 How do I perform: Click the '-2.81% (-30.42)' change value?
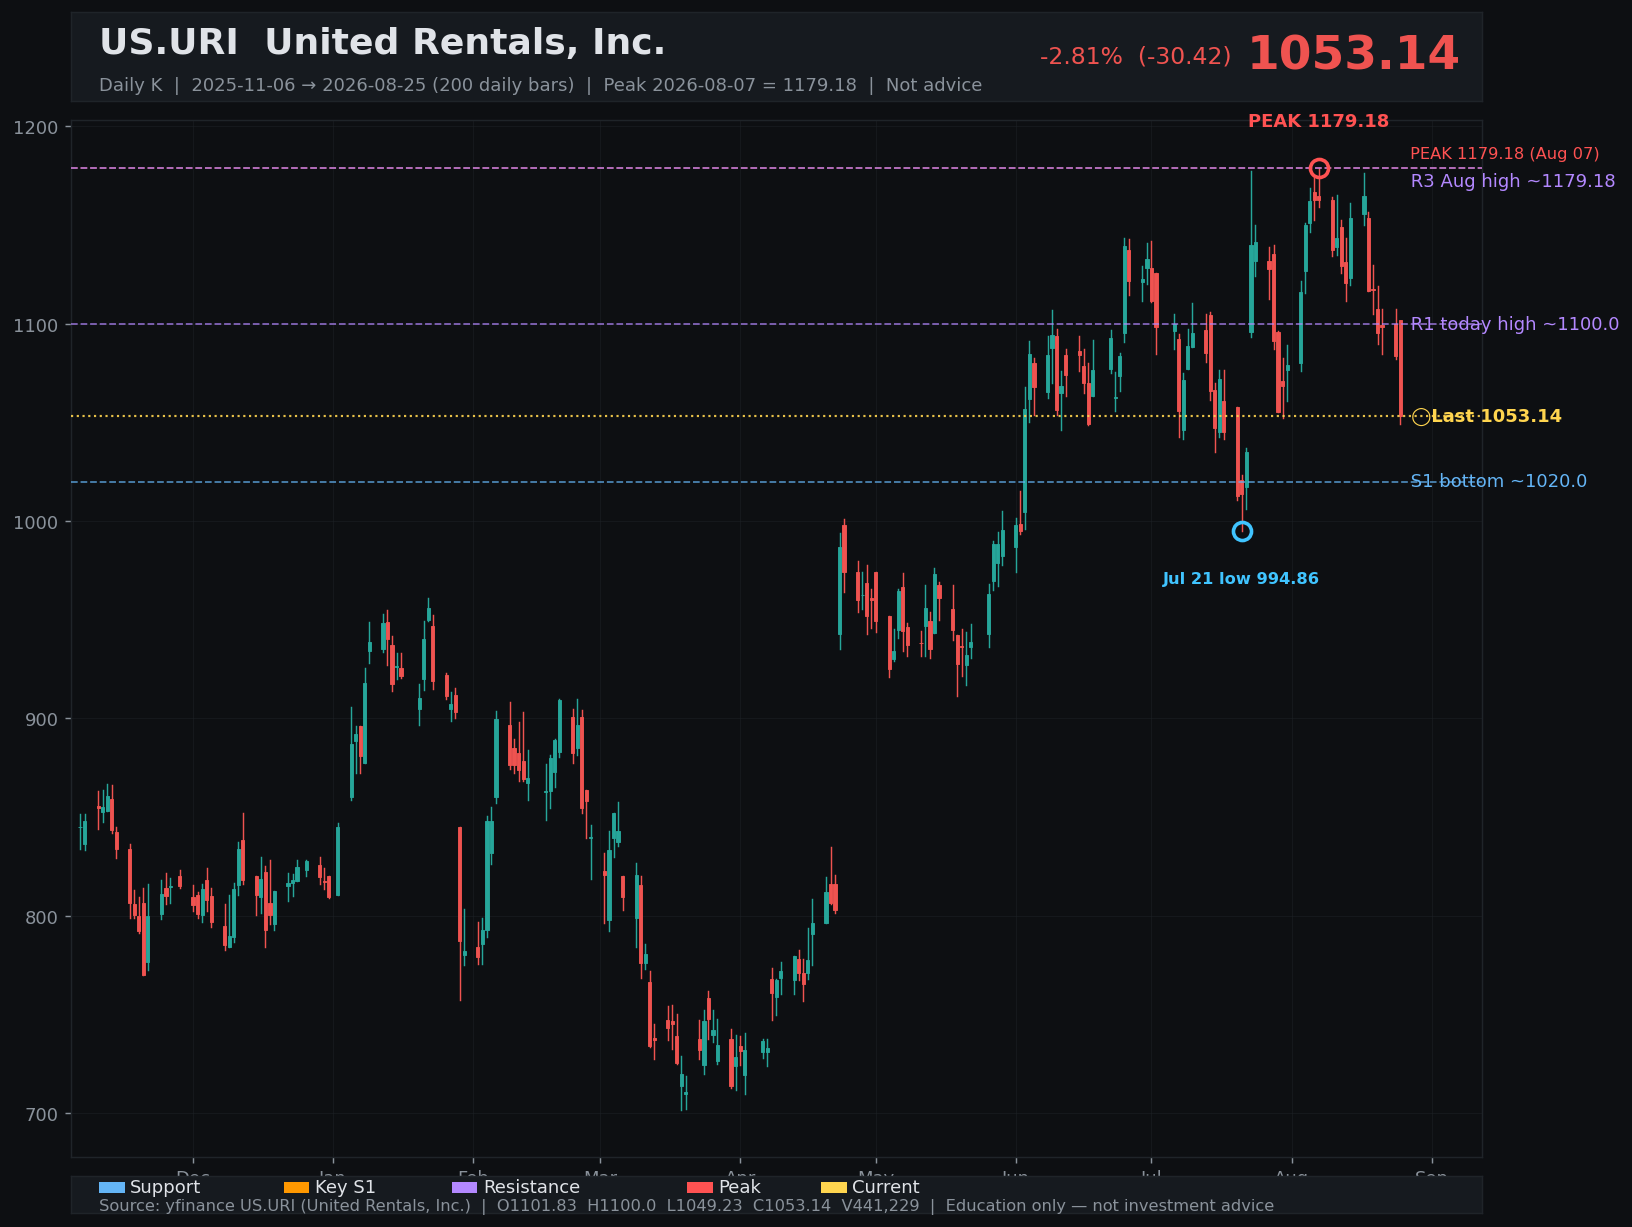click(1135, 57)
